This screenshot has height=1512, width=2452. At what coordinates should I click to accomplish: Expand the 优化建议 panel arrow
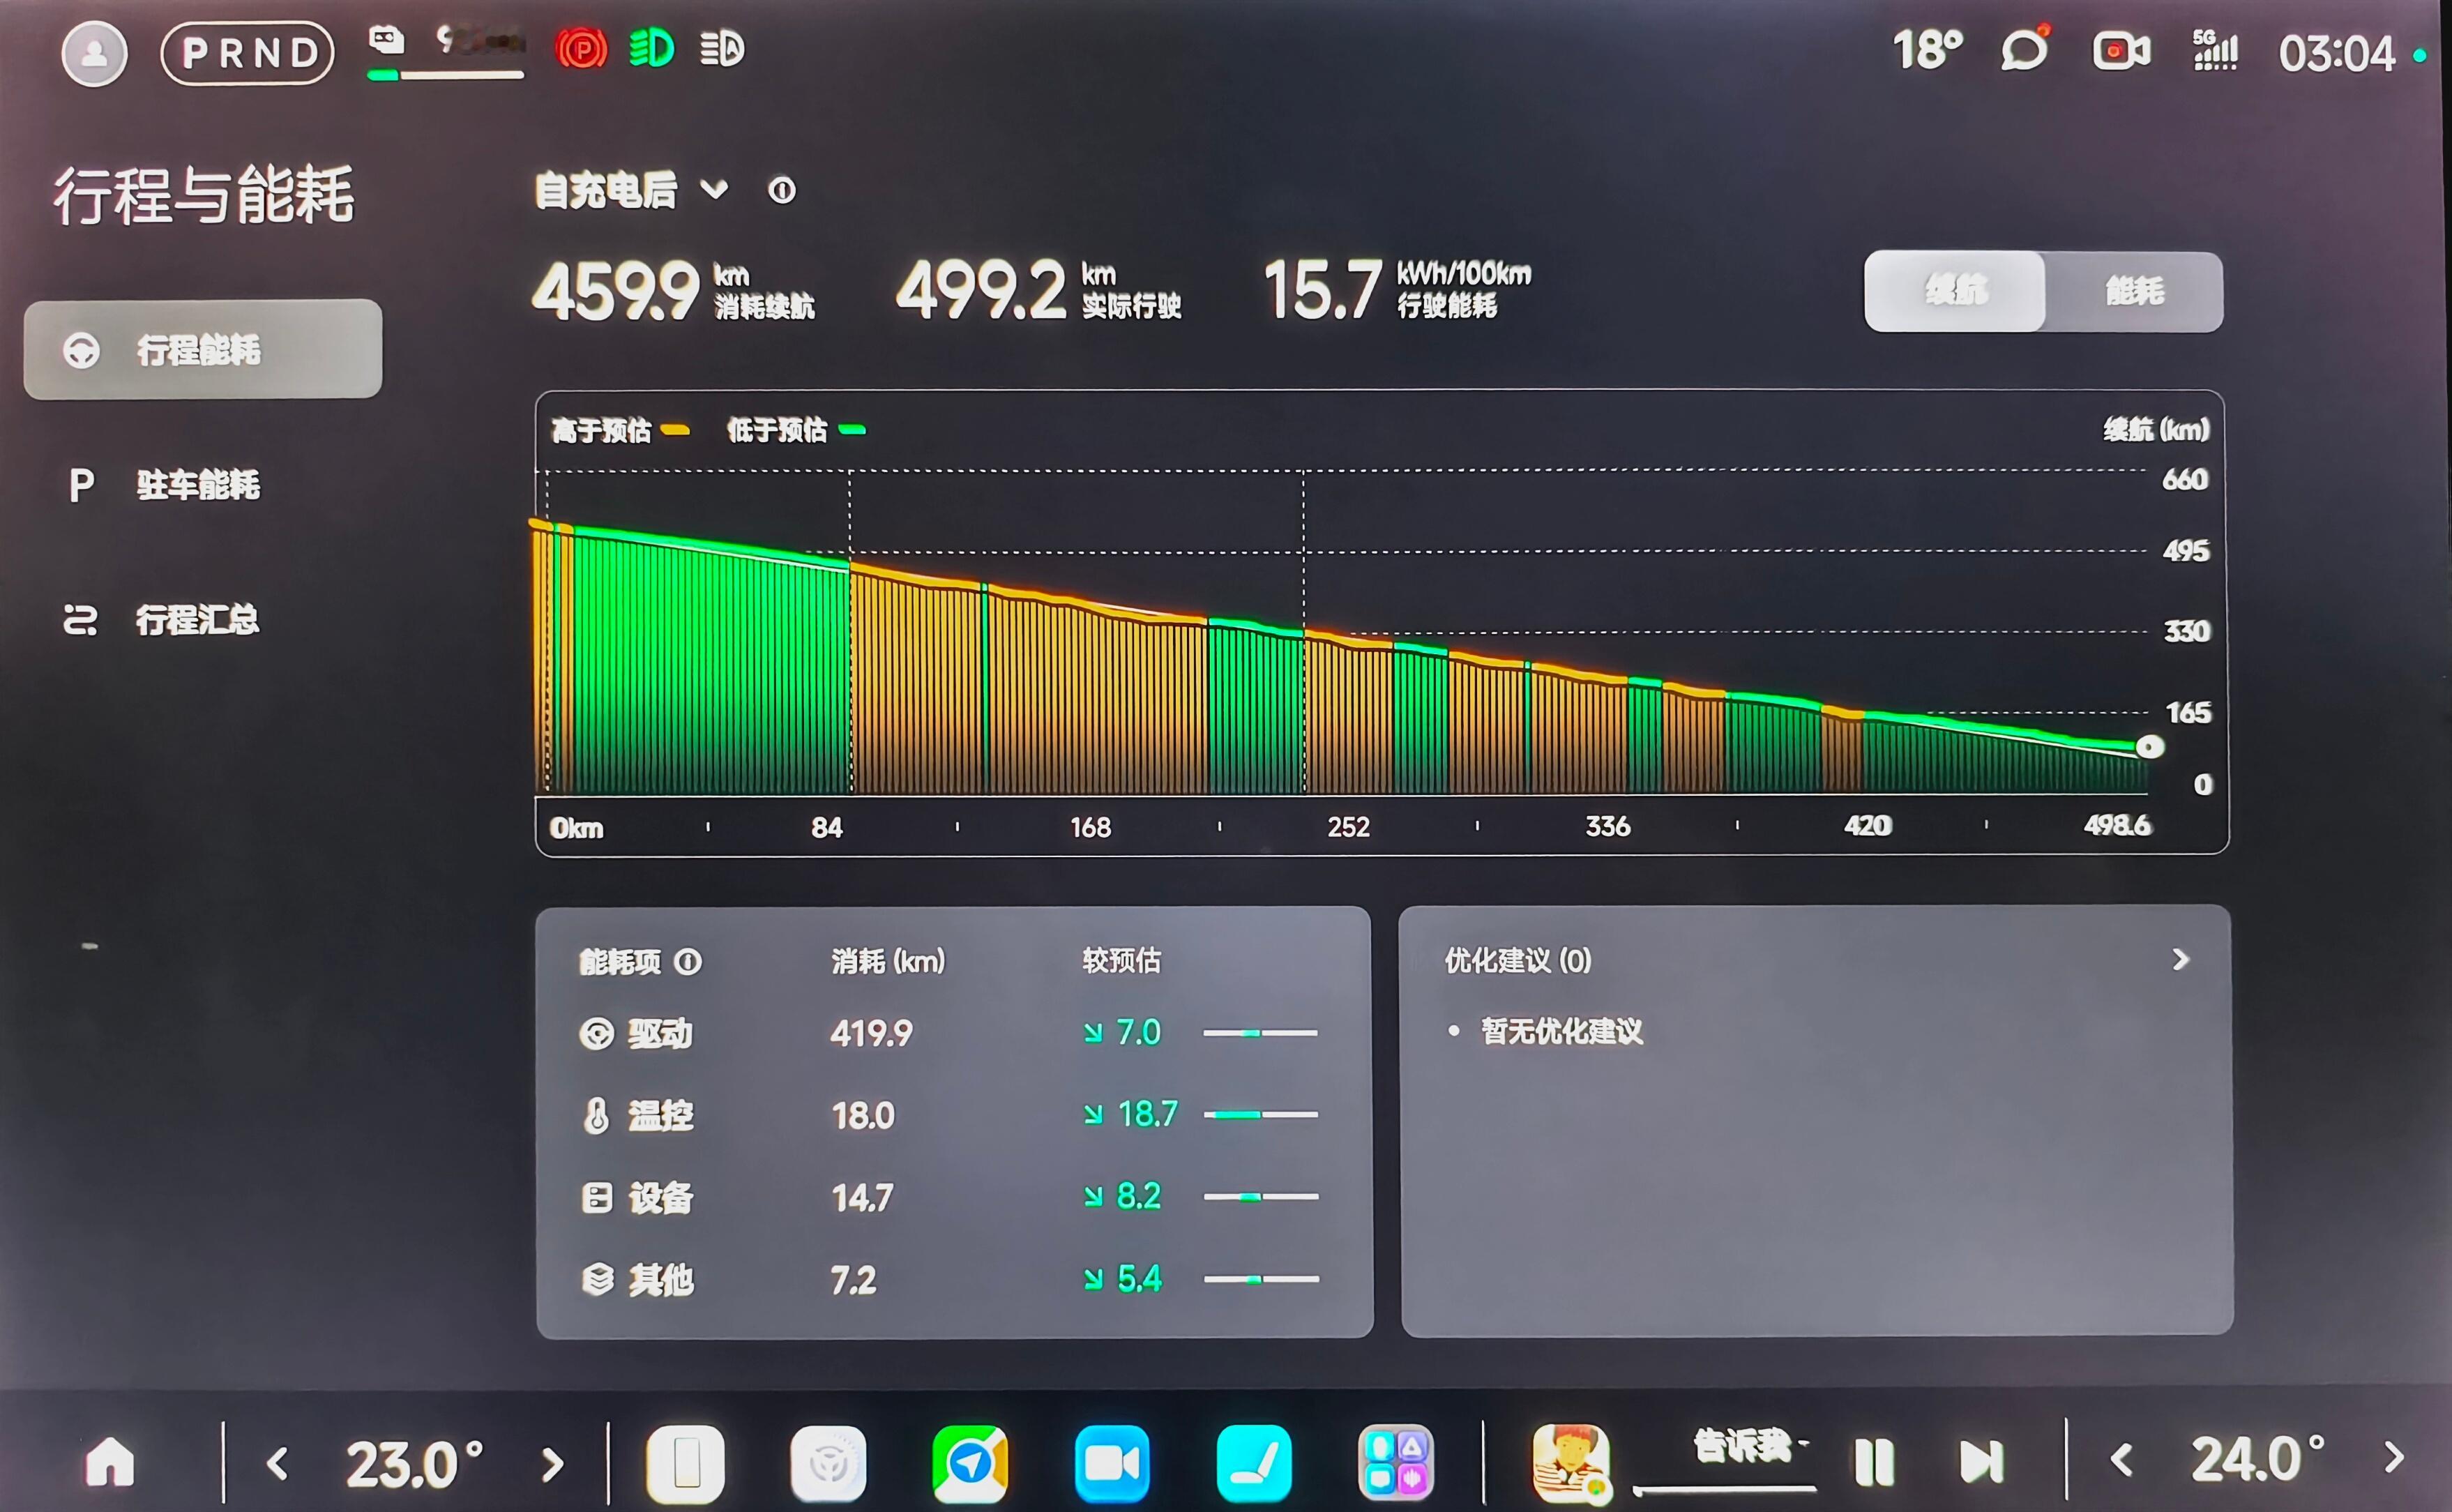pos(2181,960)
